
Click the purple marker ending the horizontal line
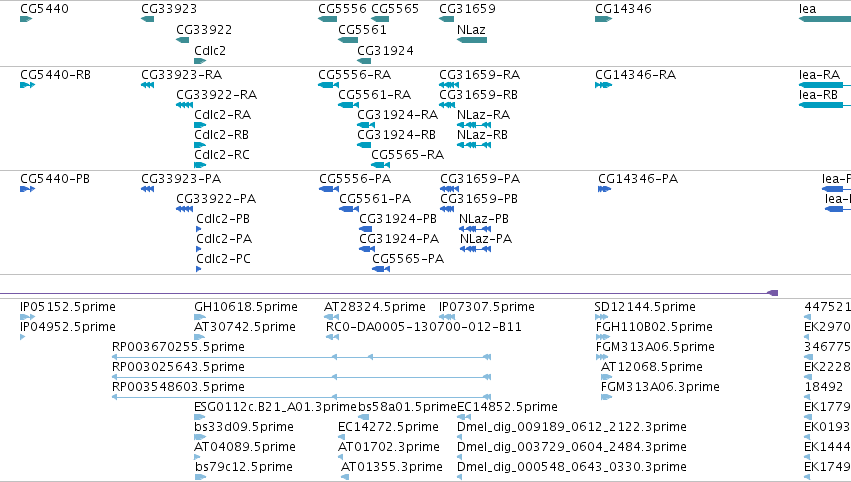tap(773, 293)
